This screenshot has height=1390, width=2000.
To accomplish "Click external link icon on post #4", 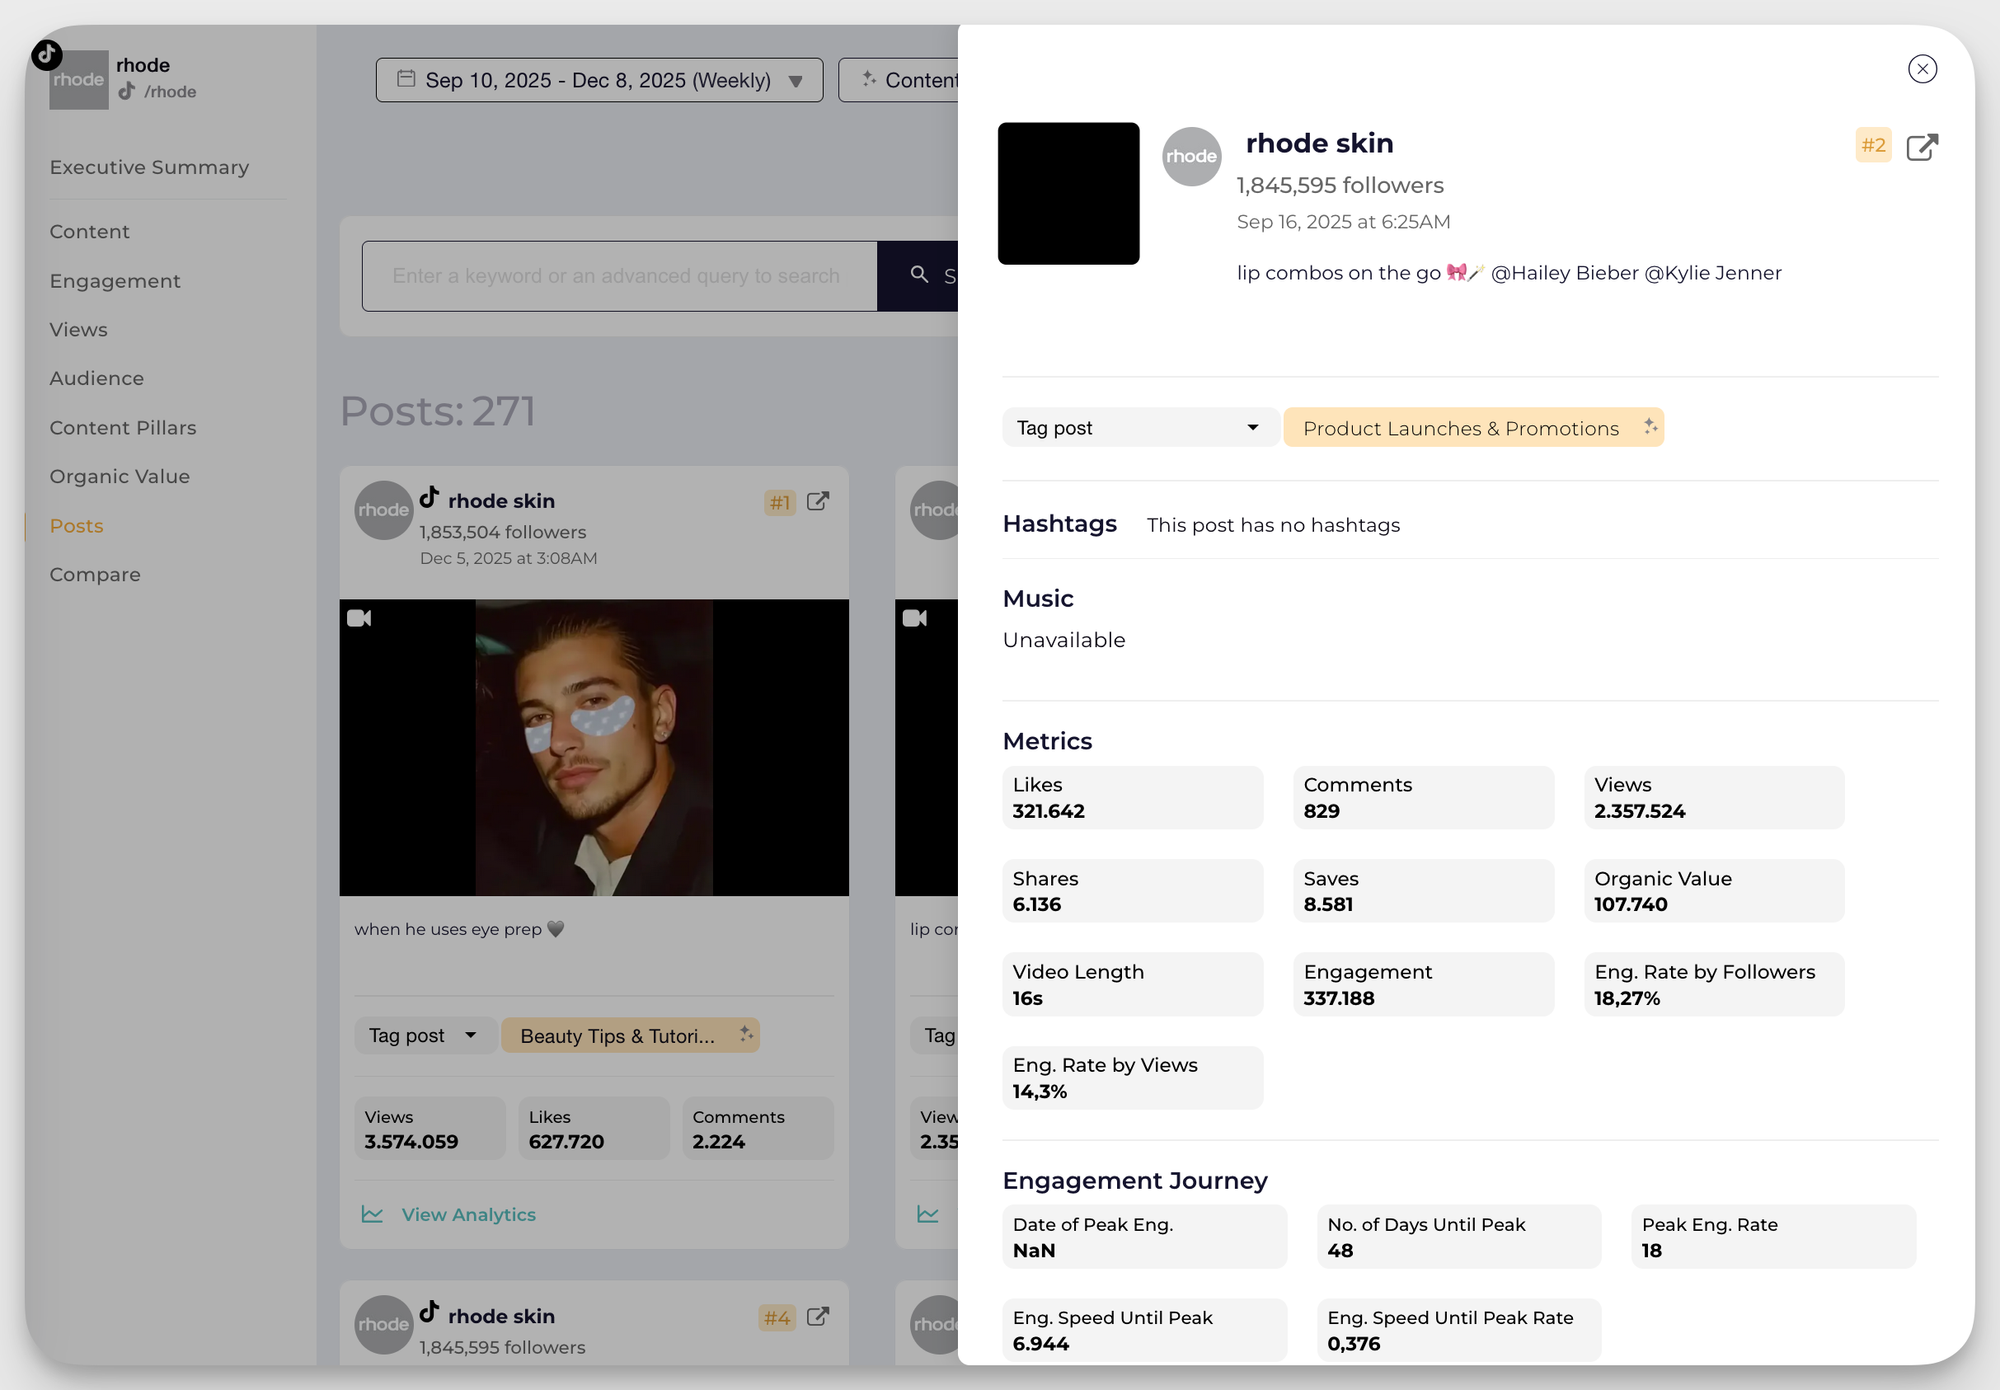I will pos(817,1316).
